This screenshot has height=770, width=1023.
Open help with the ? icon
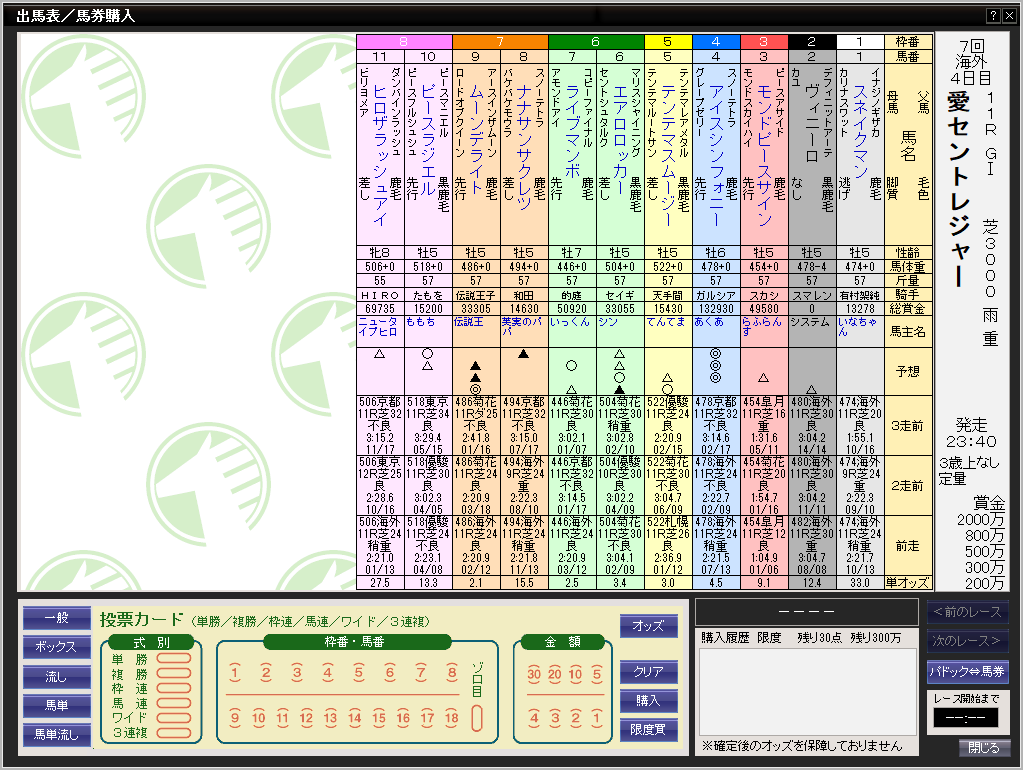pos(993,16)
